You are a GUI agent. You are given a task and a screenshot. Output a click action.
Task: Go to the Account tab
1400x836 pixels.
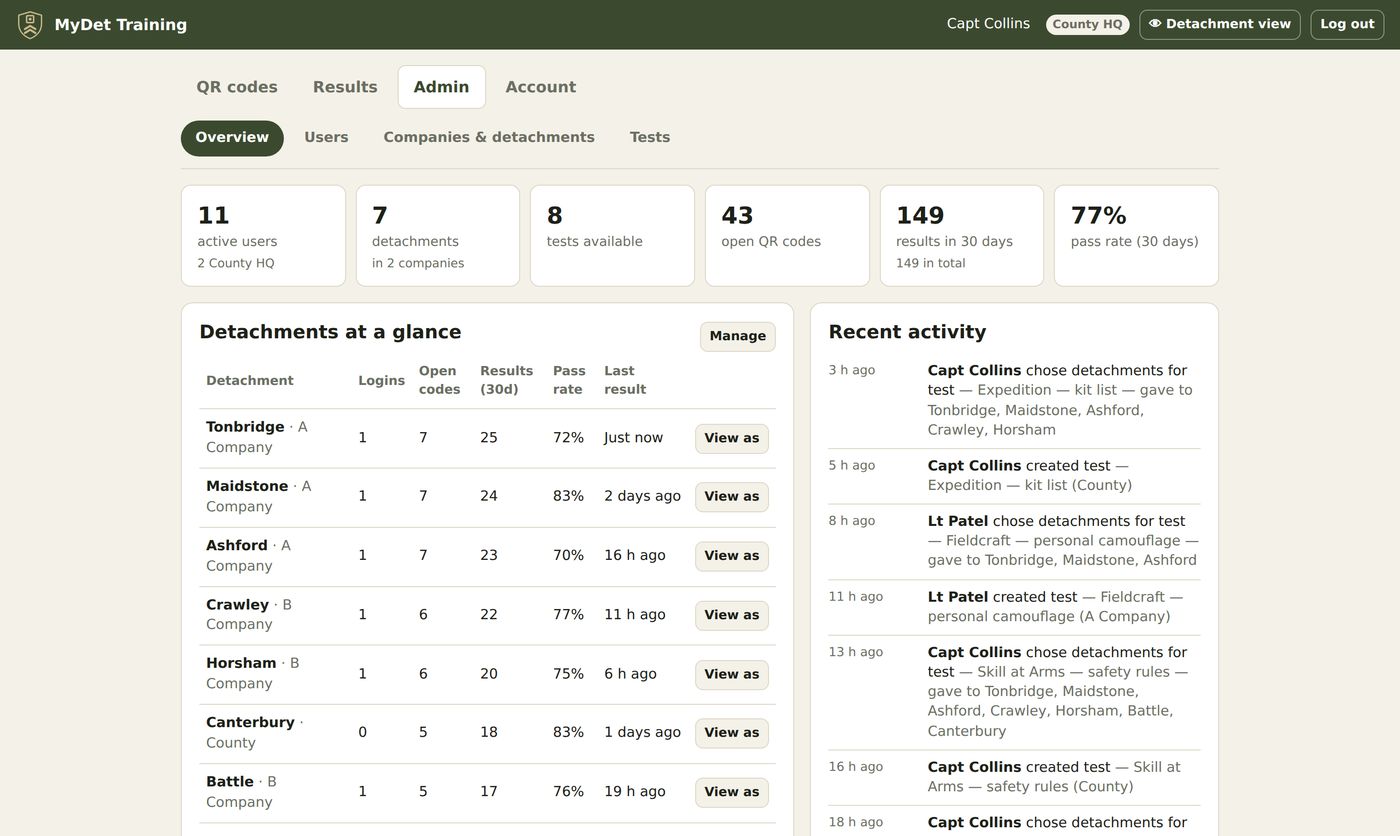tap(541, 87)
